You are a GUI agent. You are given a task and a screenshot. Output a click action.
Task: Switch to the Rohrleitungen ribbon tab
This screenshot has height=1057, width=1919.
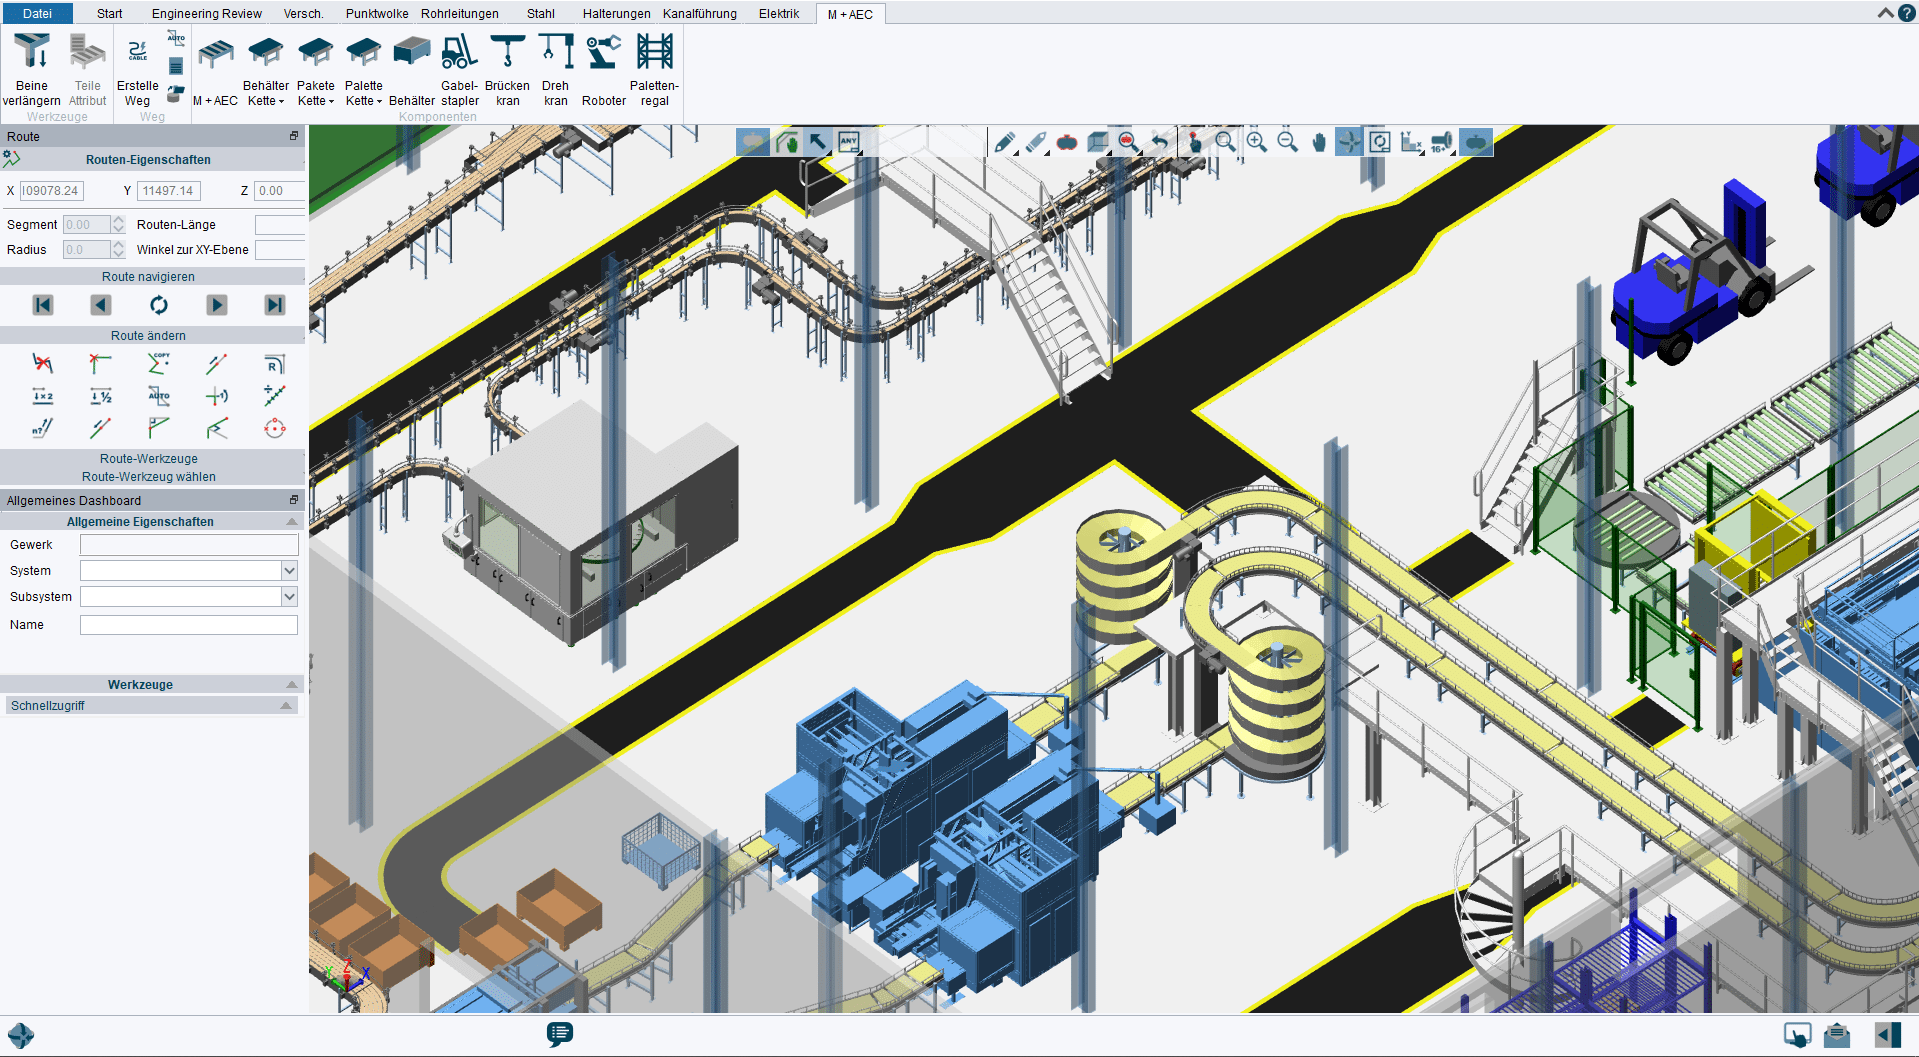click(460, 14)
